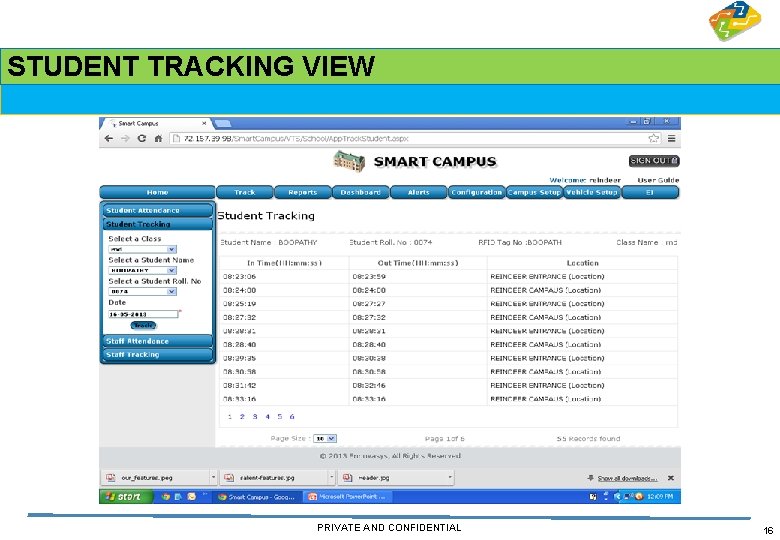Open the Home menu
This screenshot has height=540, width=780.
coord(157,192)
